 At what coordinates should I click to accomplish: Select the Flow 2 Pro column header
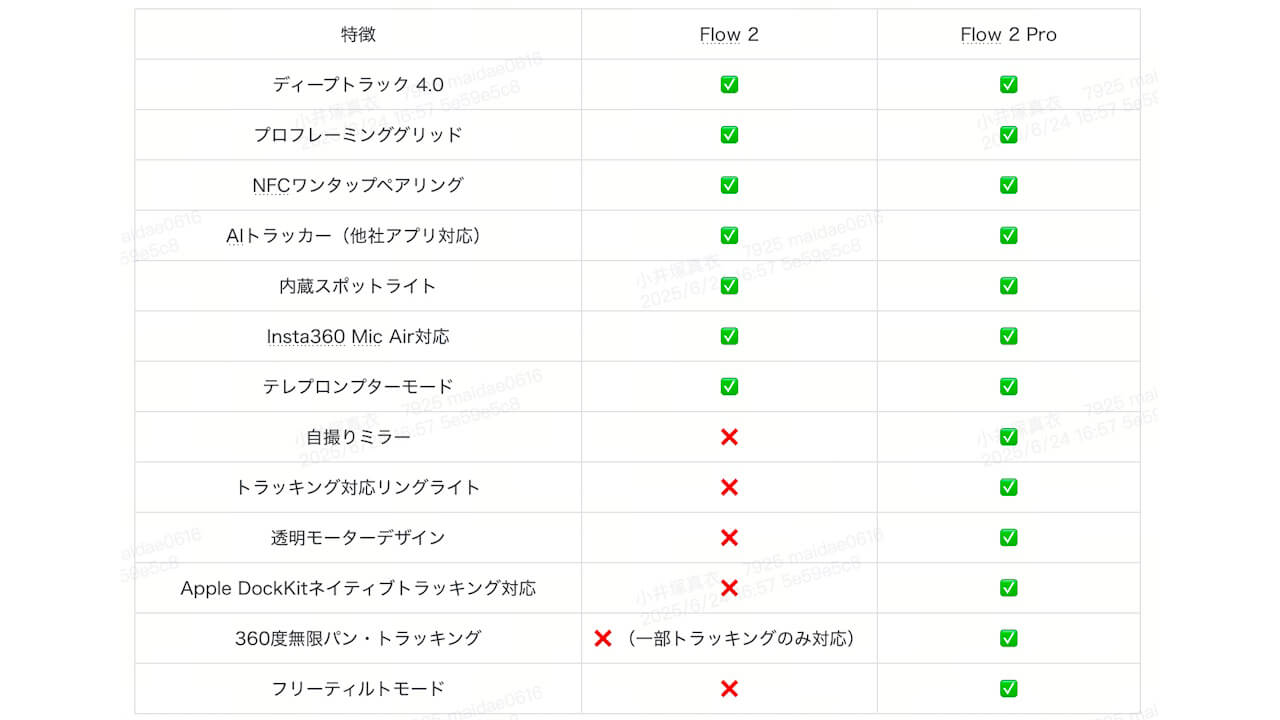point(1008,34)
